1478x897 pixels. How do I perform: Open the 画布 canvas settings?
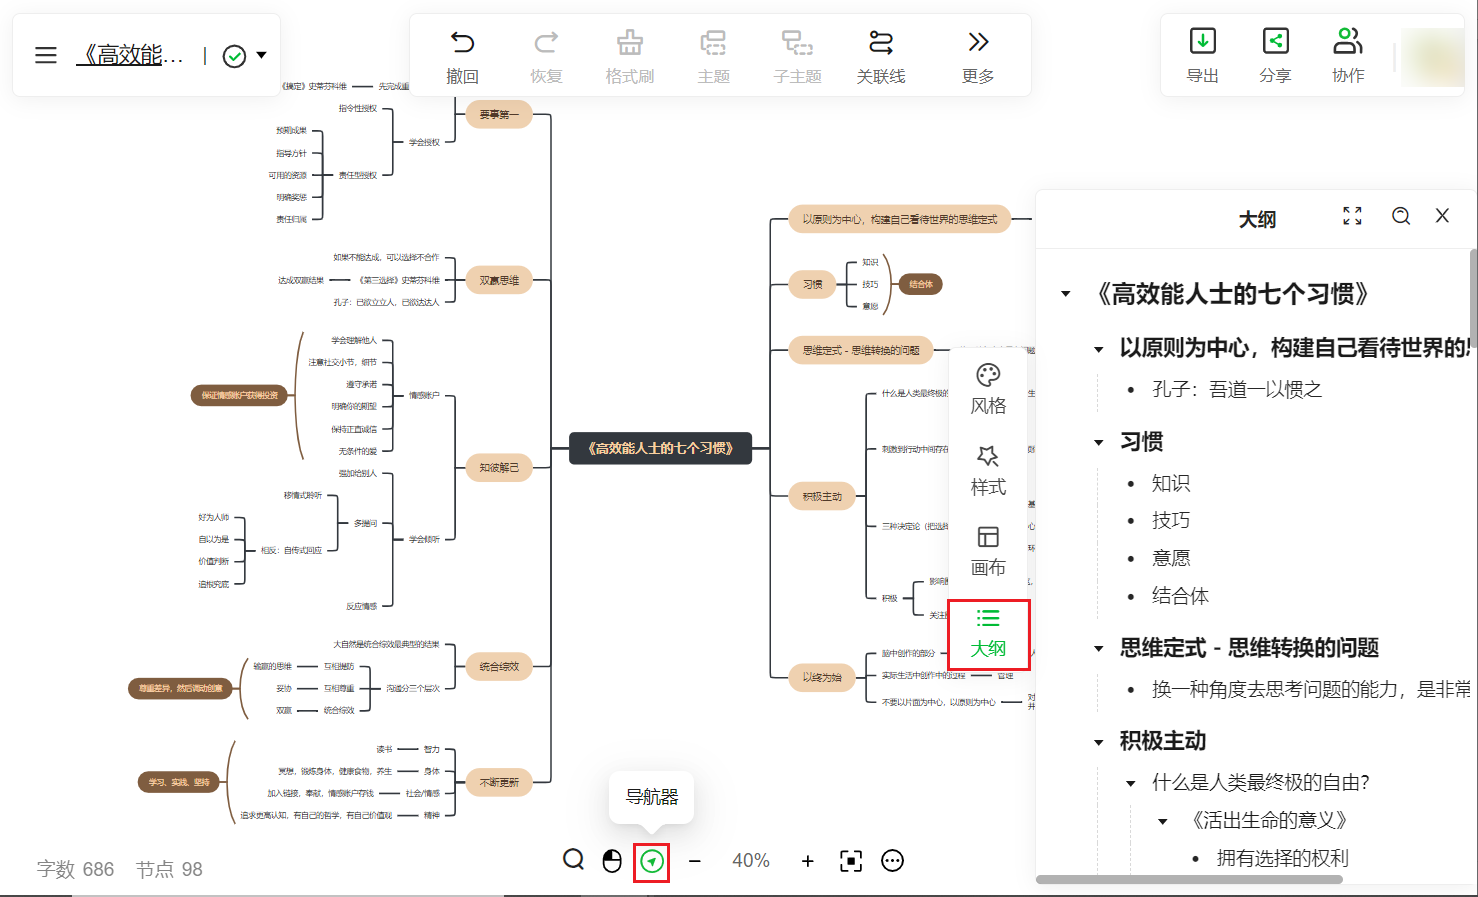(x=988, y=551)
